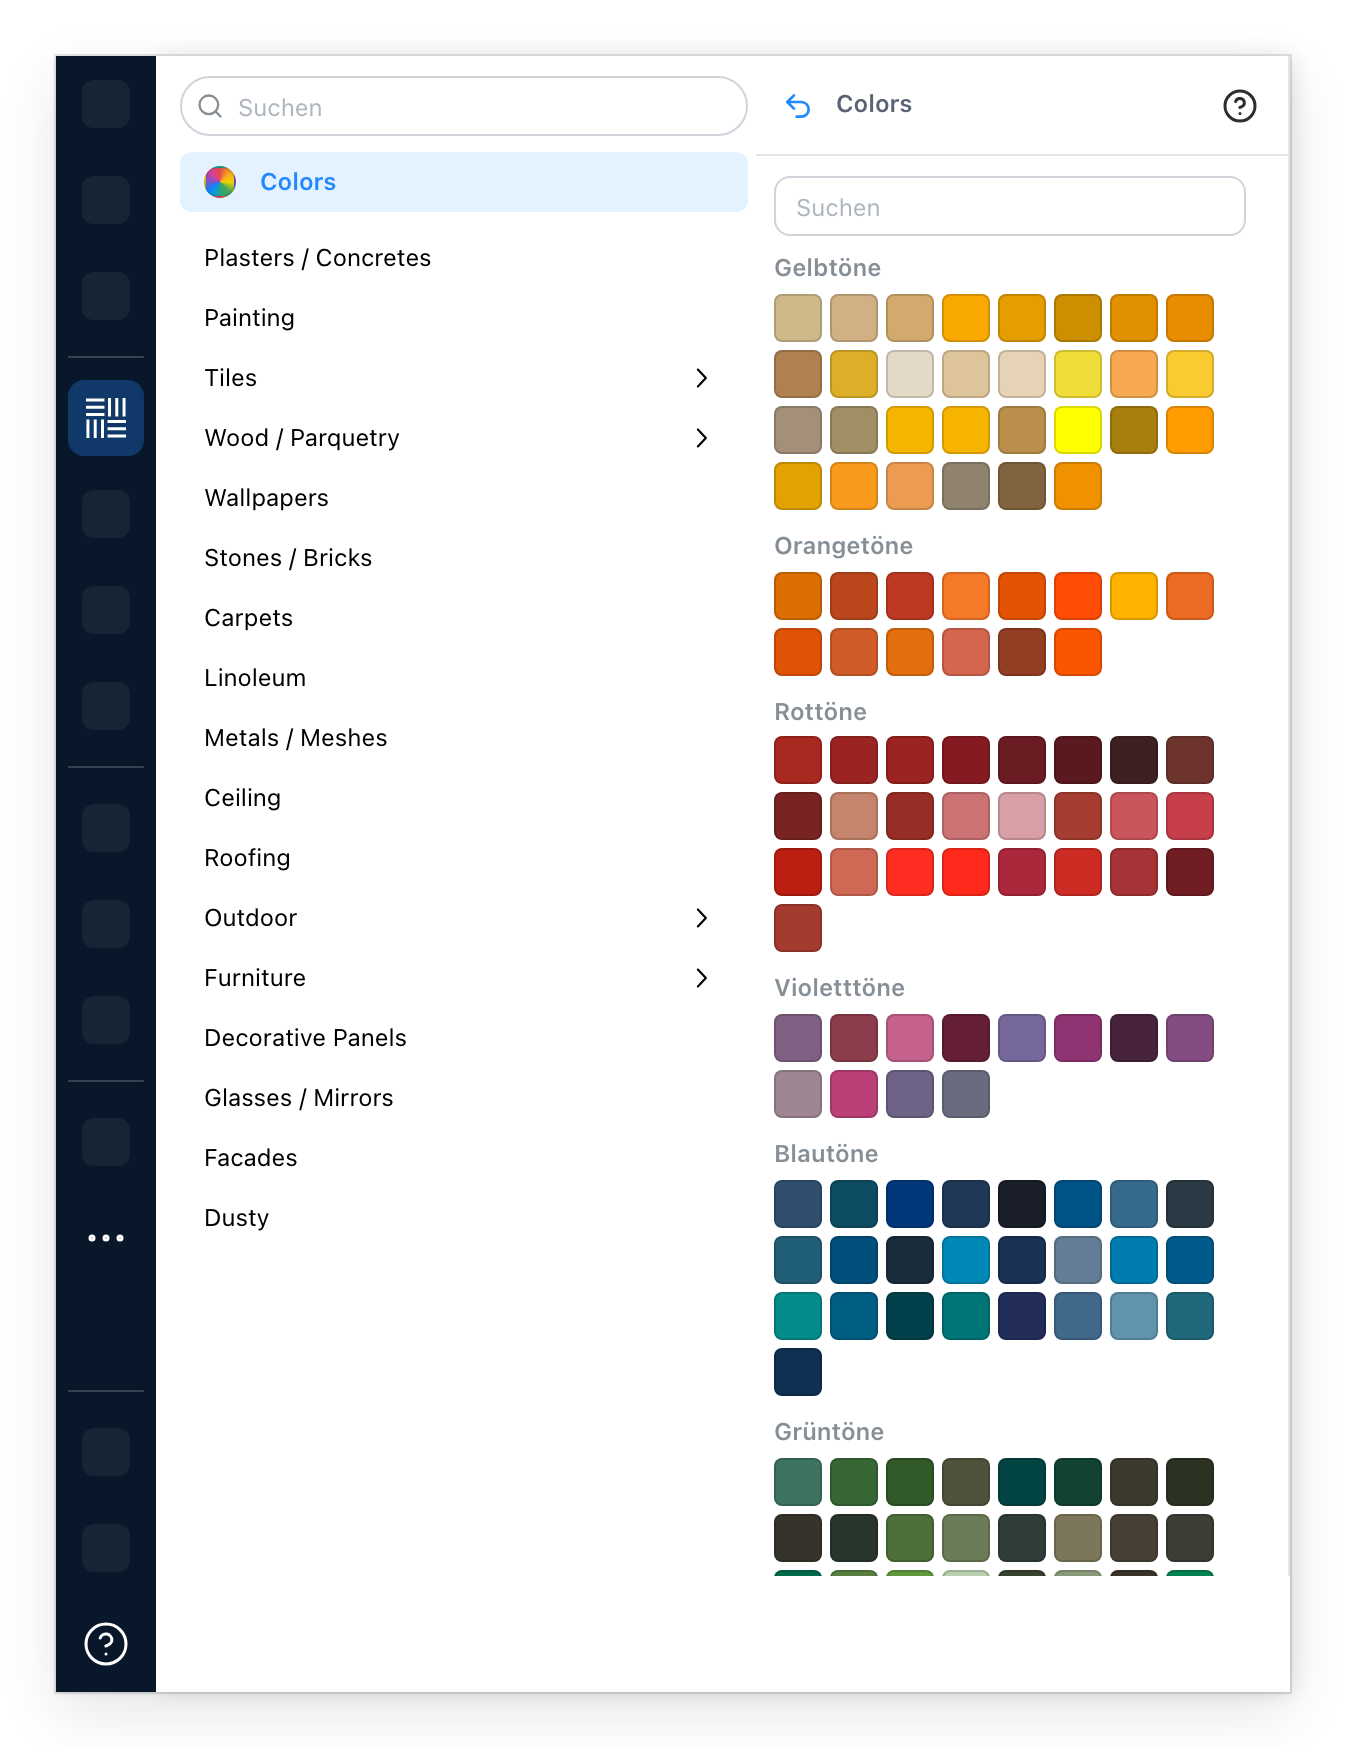Viewport: 1346px width, 1748px height.
Task: Expand the Tiles category chevron
Action: coord(701,378)
